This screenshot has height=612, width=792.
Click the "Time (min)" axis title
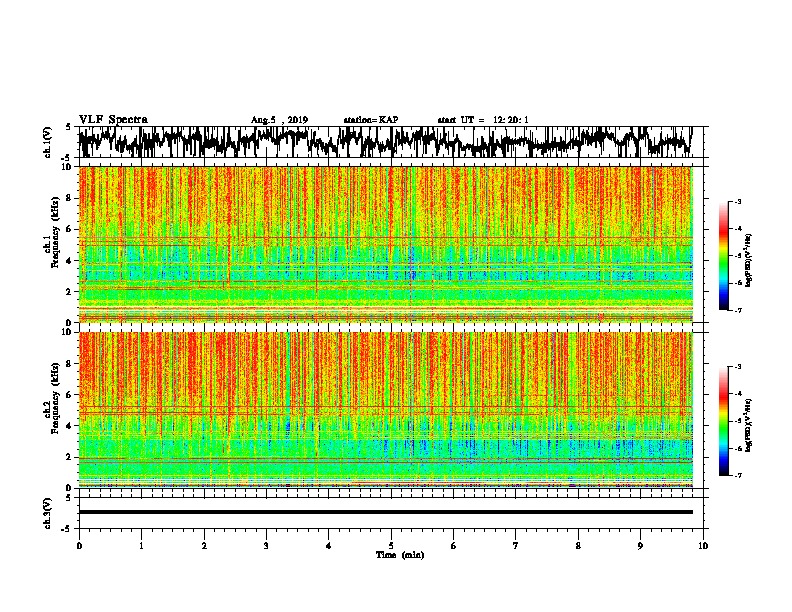click(400, 555)
